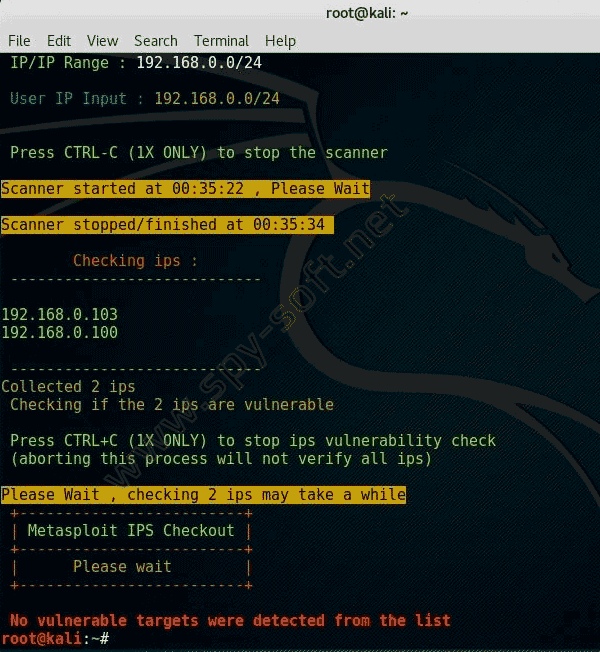Click the Scanner stopped/finished highlighted line
The height and width of the screenshot is (652, 600).
coord(167,225)
